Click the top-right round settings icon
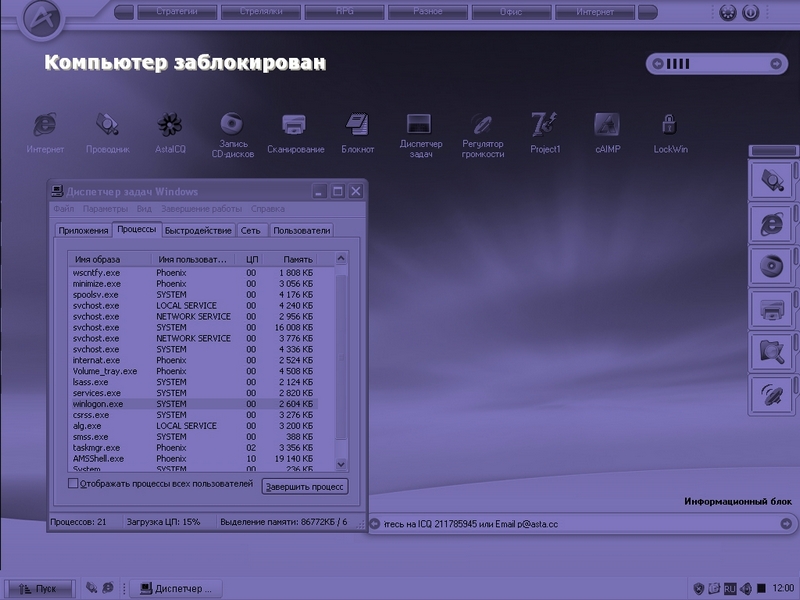The image size is (800, 600). (728, 12)
